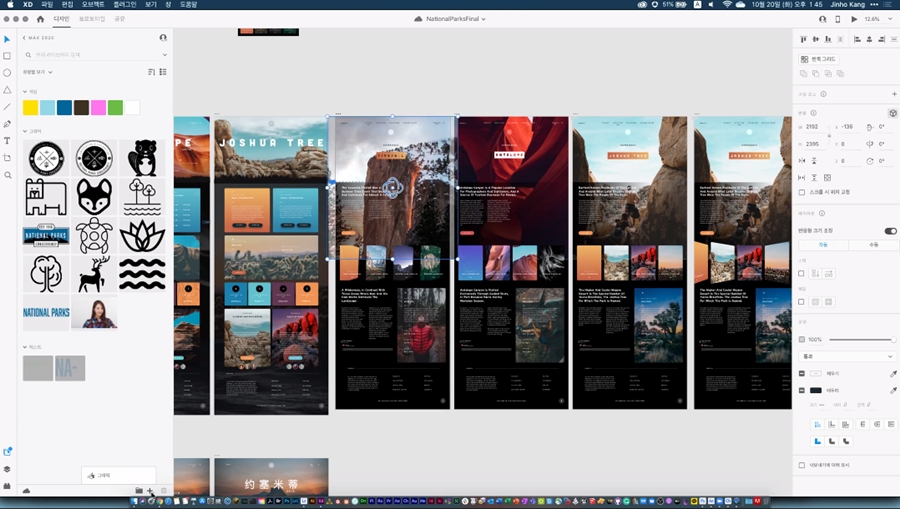Start desktop preview play button
The width and height of the screenshot is (900, 509).
pos(854,19)
